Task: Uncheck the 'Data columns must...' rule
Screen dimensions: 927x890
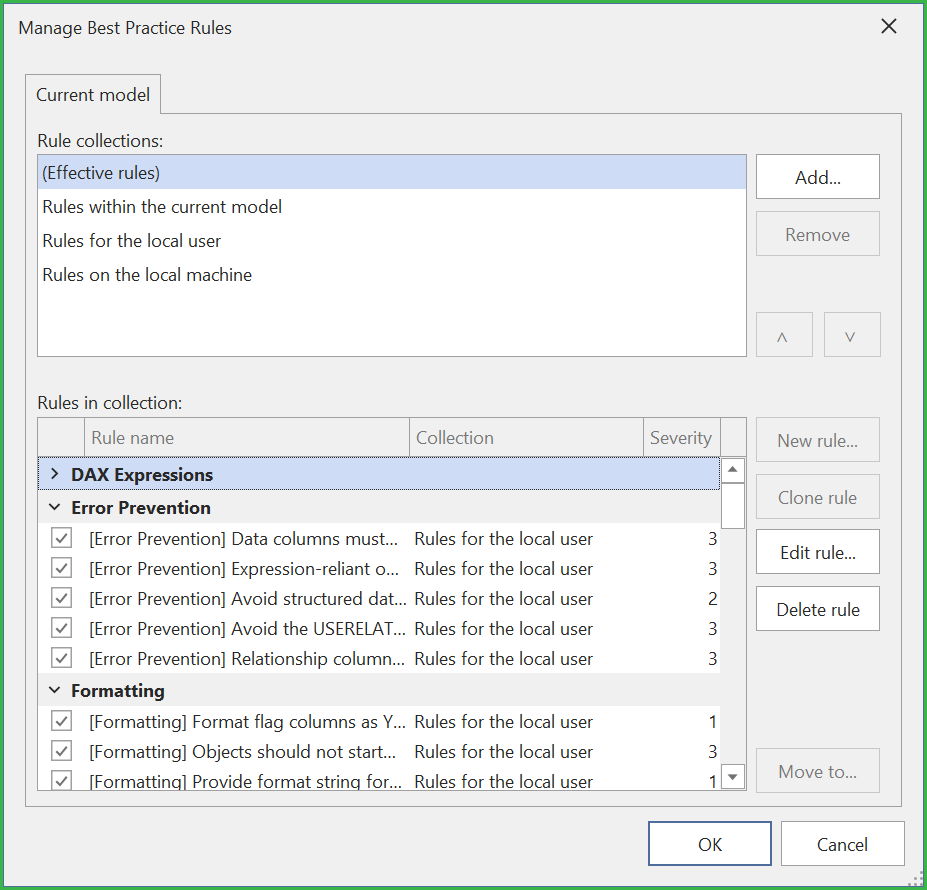Action: pos(61,538)
